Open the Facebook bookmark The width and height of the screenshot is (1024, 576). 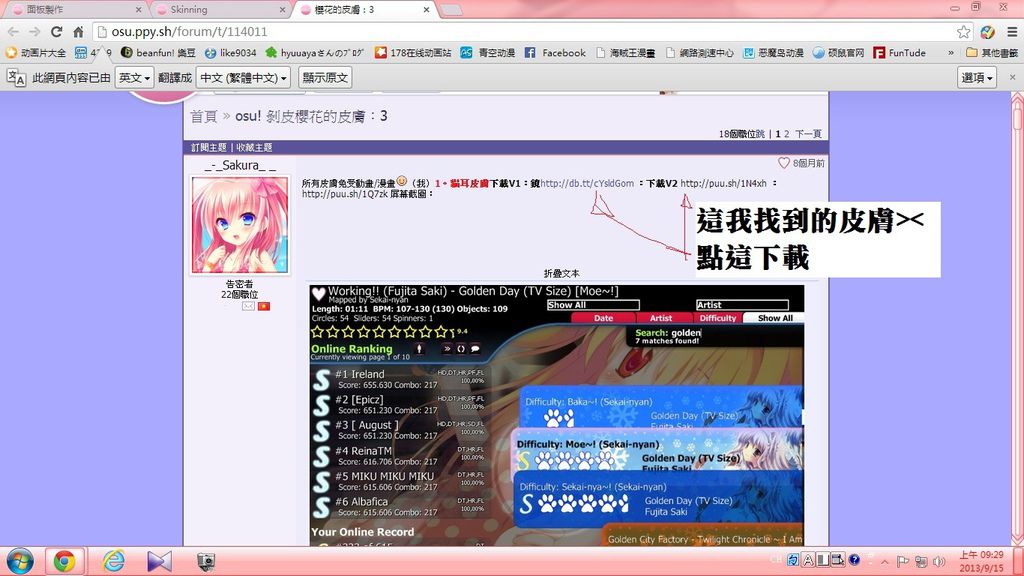[555, 53]
